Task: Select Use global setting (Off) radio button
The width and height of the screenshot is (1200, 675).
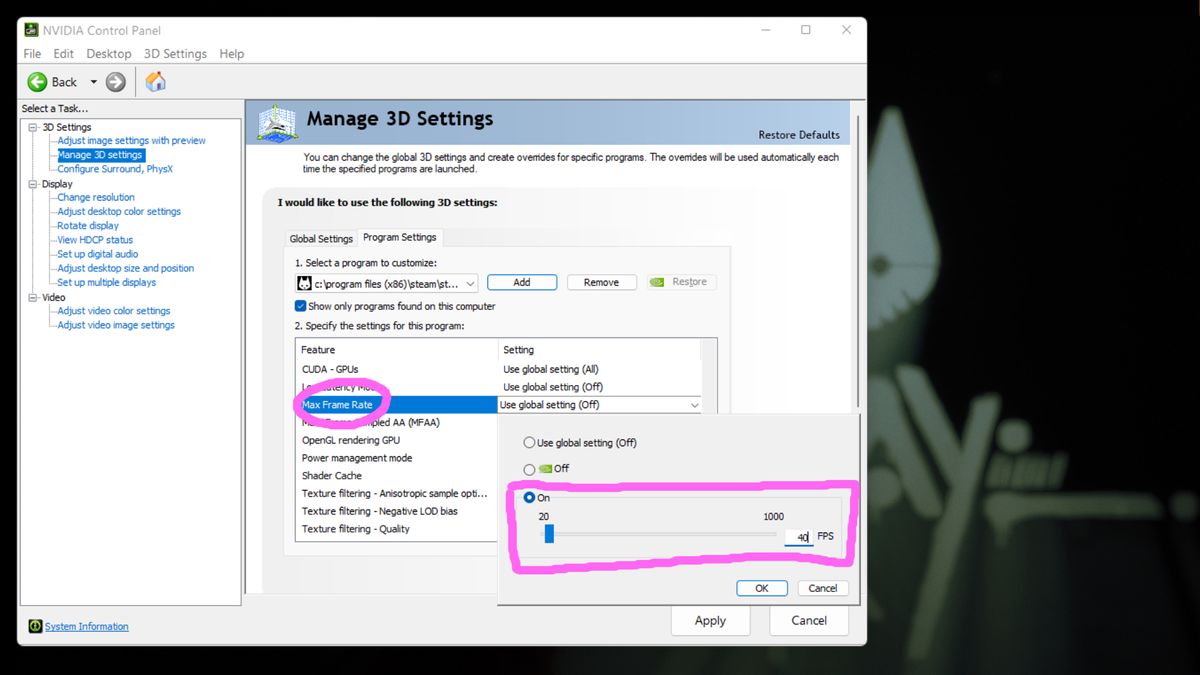Action: click(529, 443)
